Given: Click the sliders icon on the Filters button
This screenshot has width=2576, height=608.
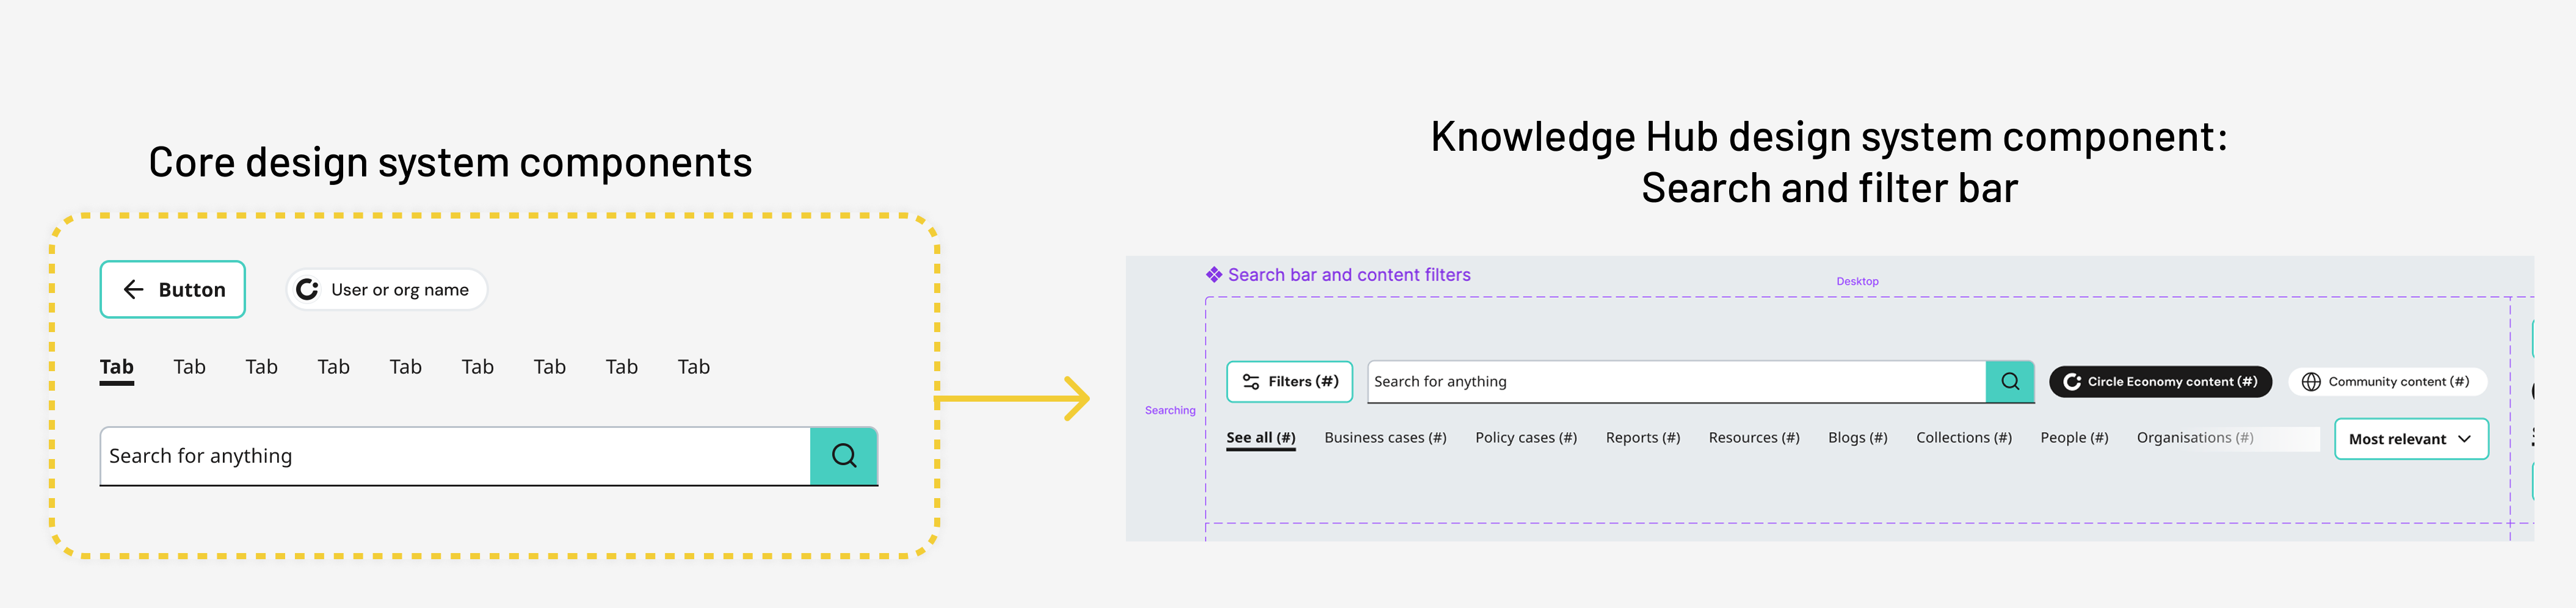Looking at the screenshot, I should click(1250, 382).
